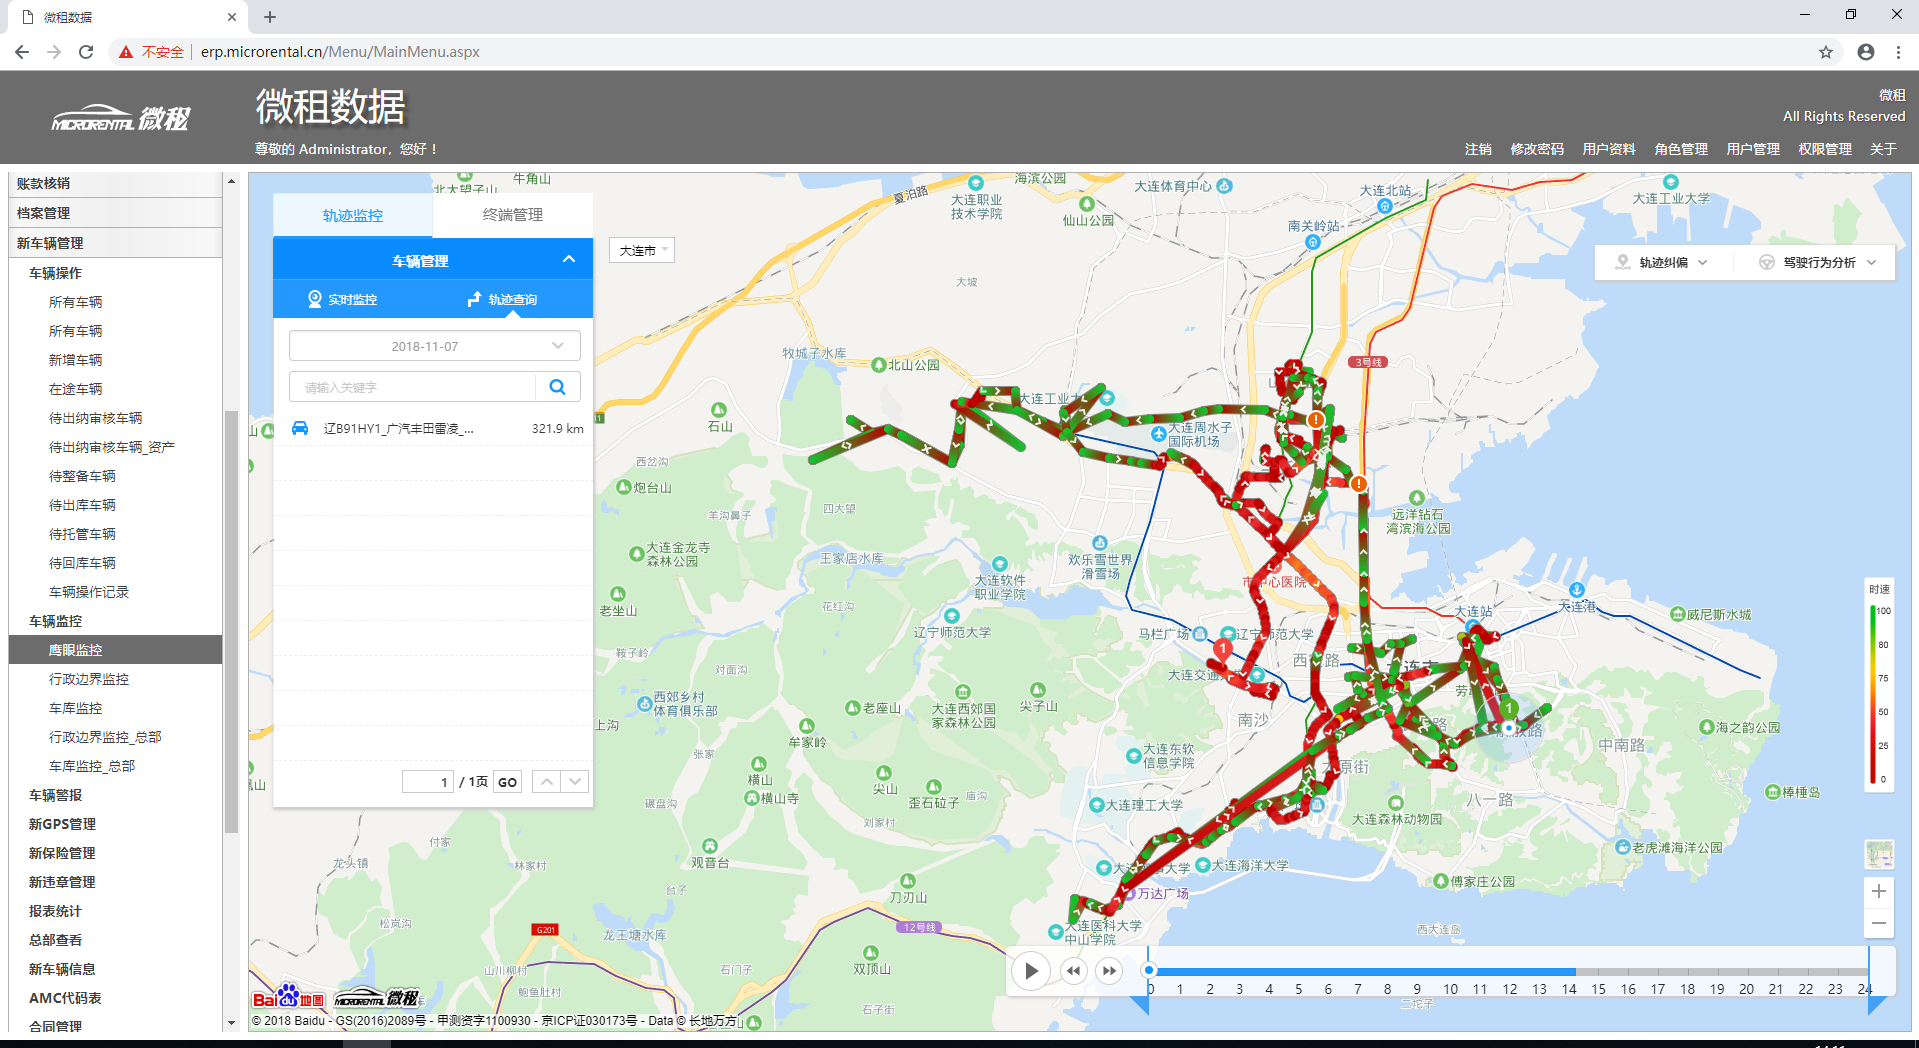The width and height of the screenshot is (1919, 1048).
Task: Open 新增车辆 in the sidebar
Action: pos(76,360)
